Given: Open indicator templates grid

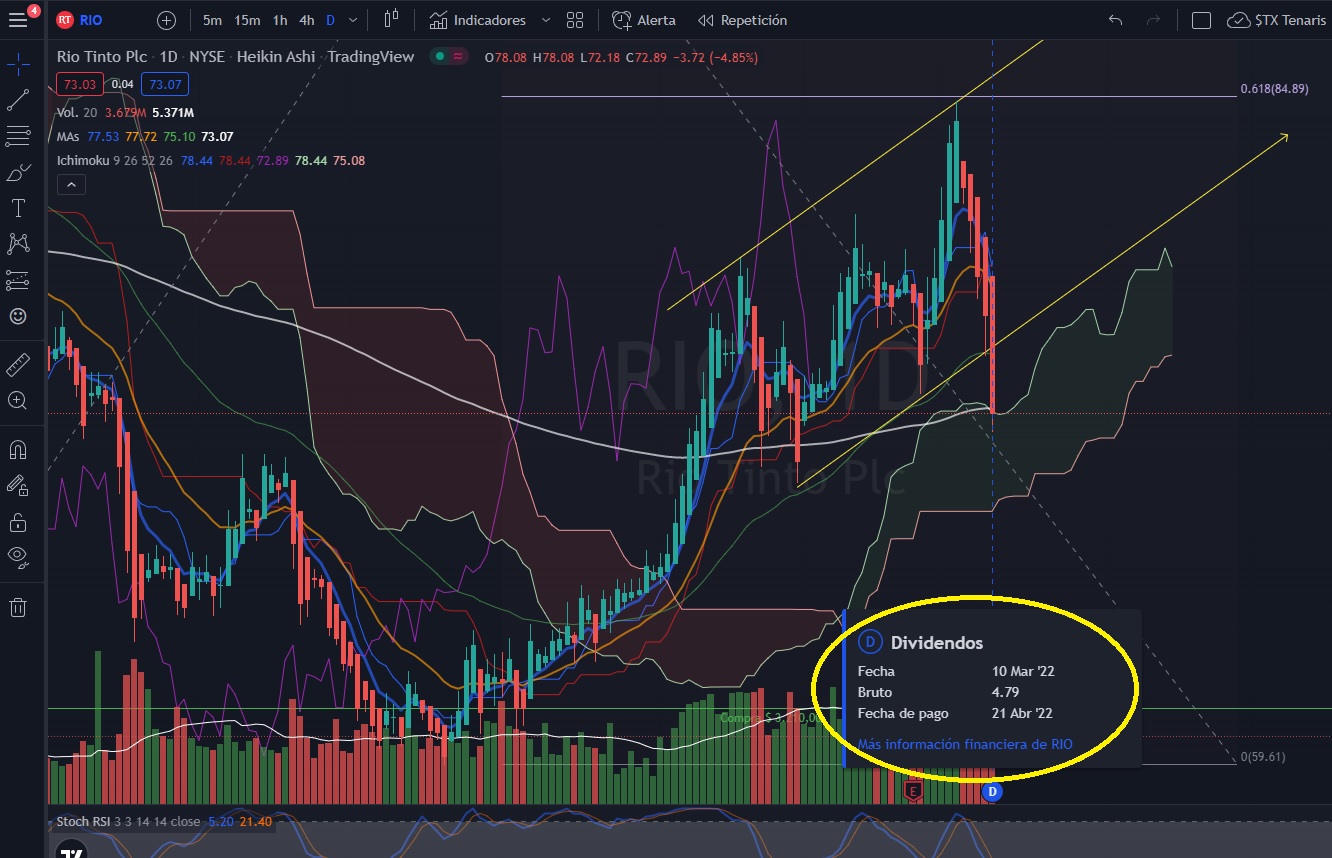Looking at the screenshot, I should pyautogui.click(x=575, y=20).
